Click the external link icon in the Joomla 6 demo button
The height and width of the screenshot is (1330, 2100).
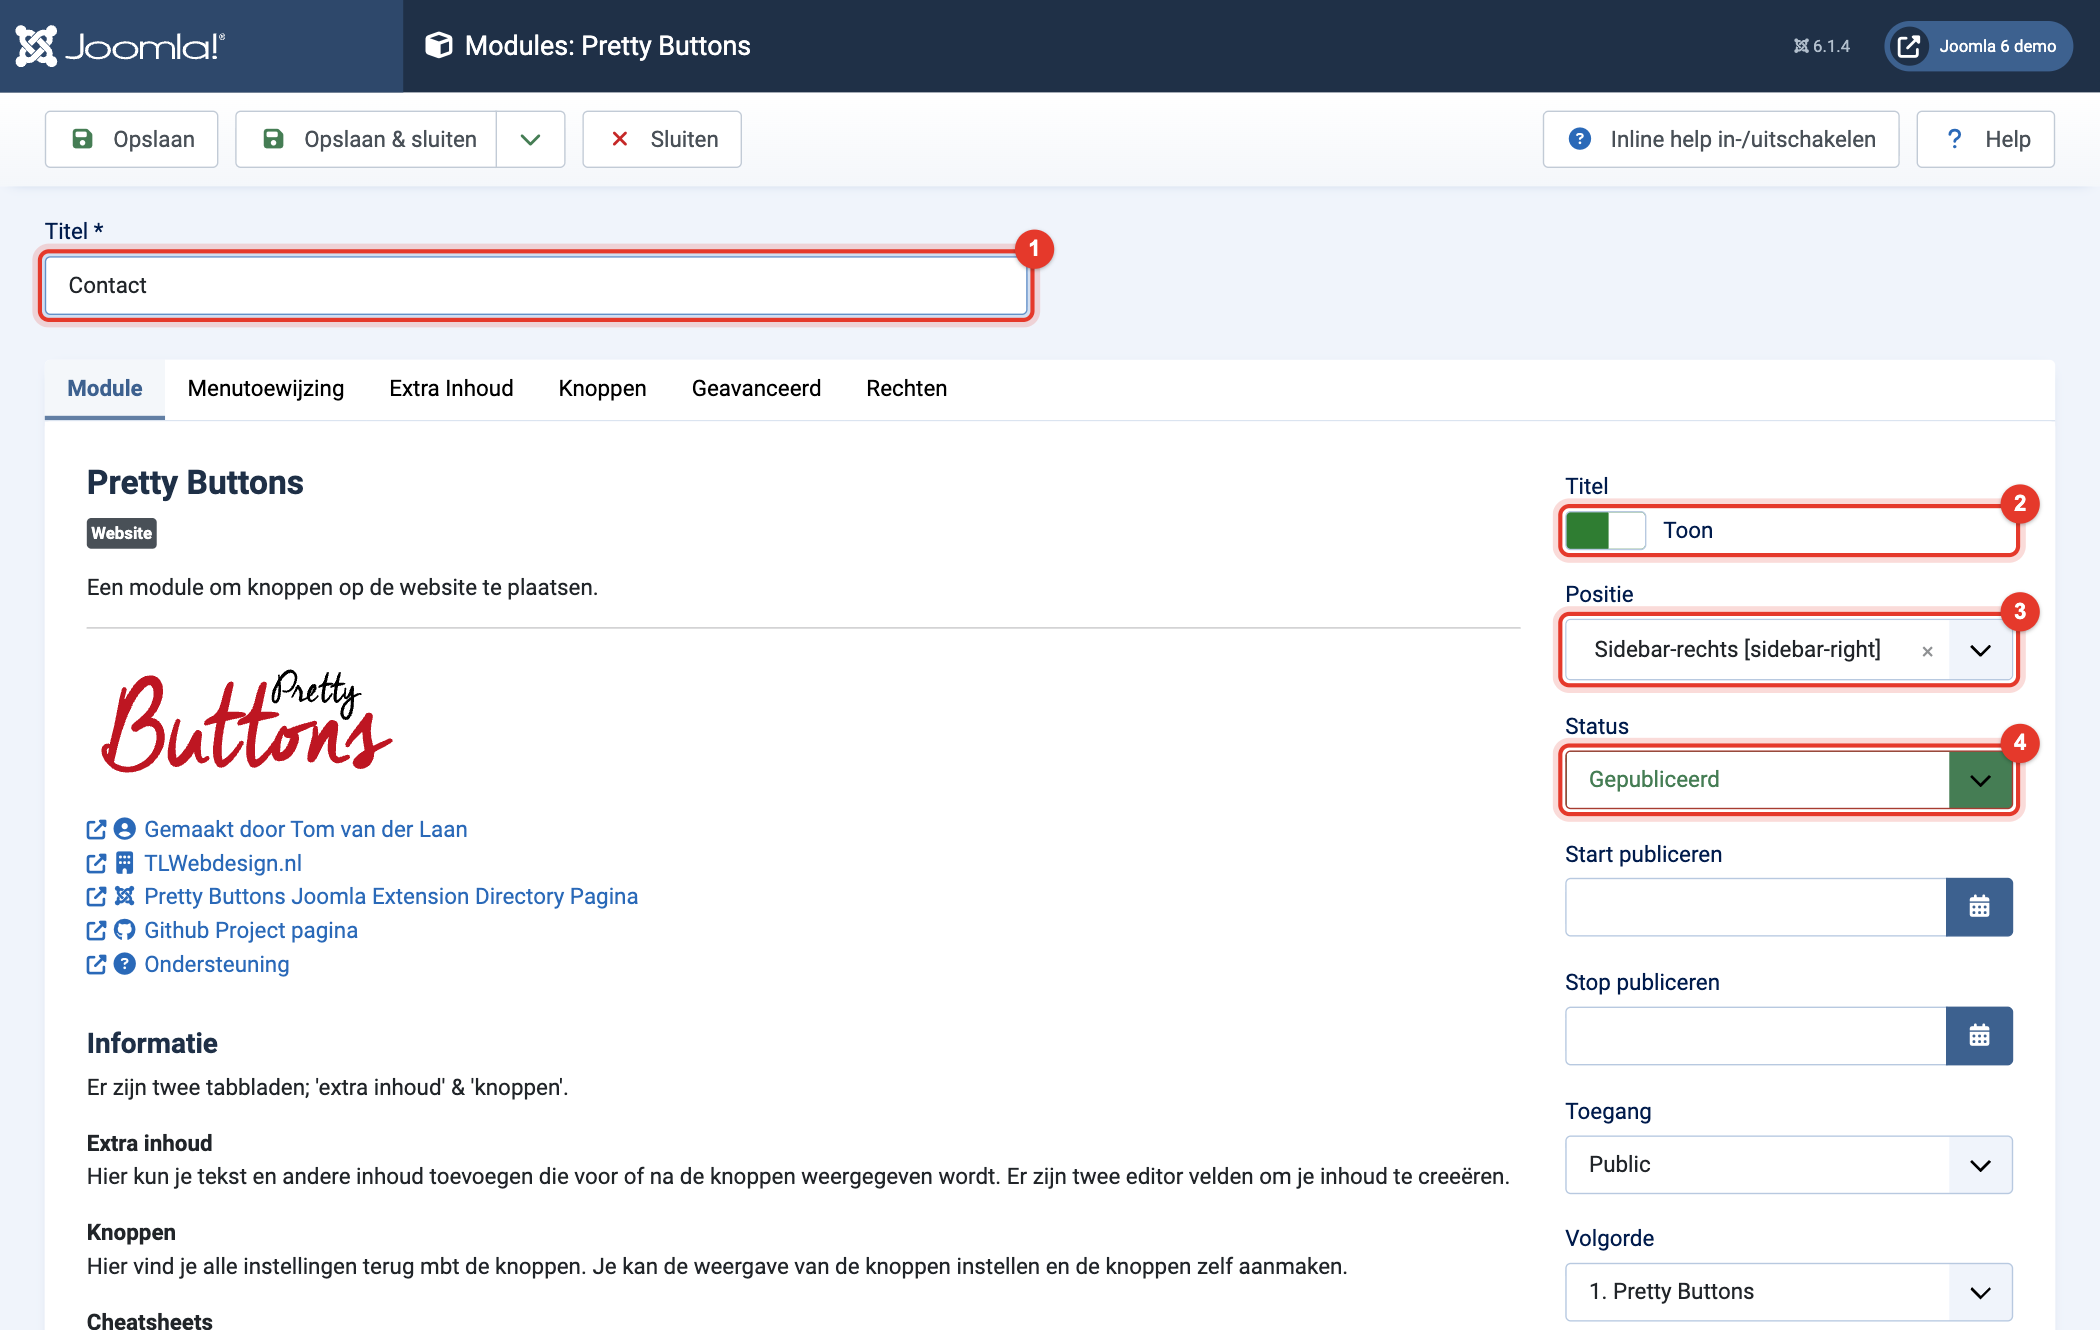1909,46
